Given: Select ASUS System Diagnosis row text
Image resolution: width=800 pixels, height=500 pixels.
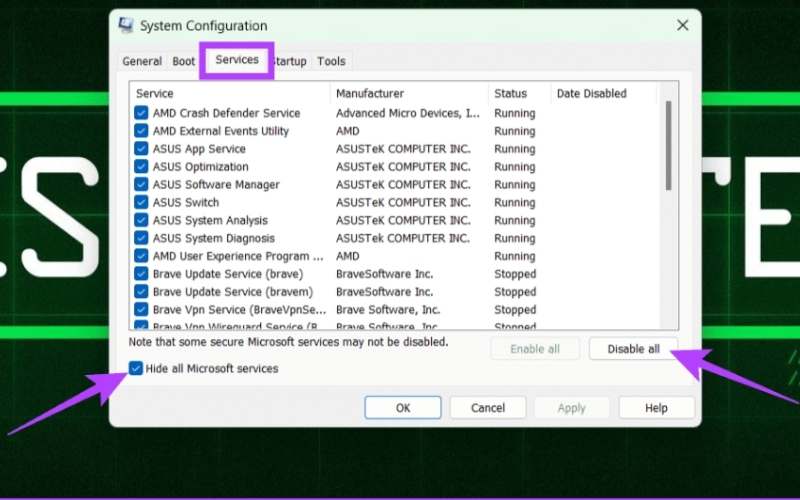Looking at the screenshot, I should click(214, 238).
